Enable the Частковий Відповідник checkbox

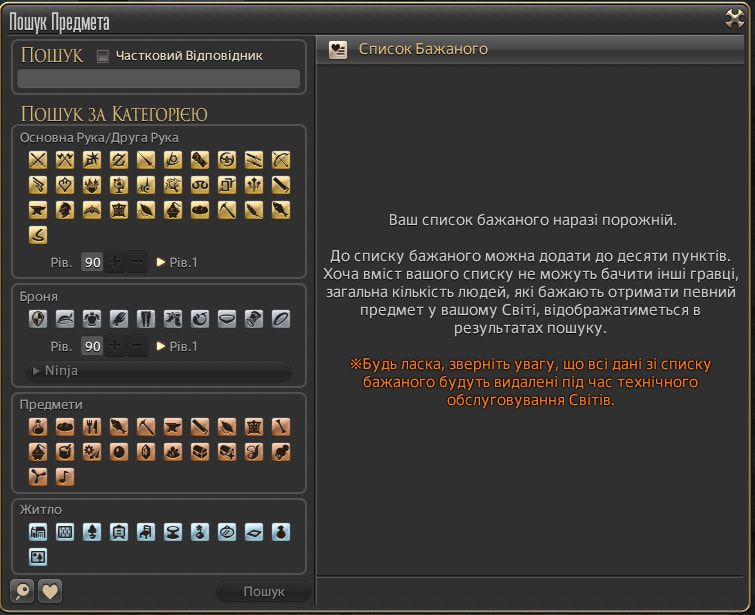click(103, 56)
